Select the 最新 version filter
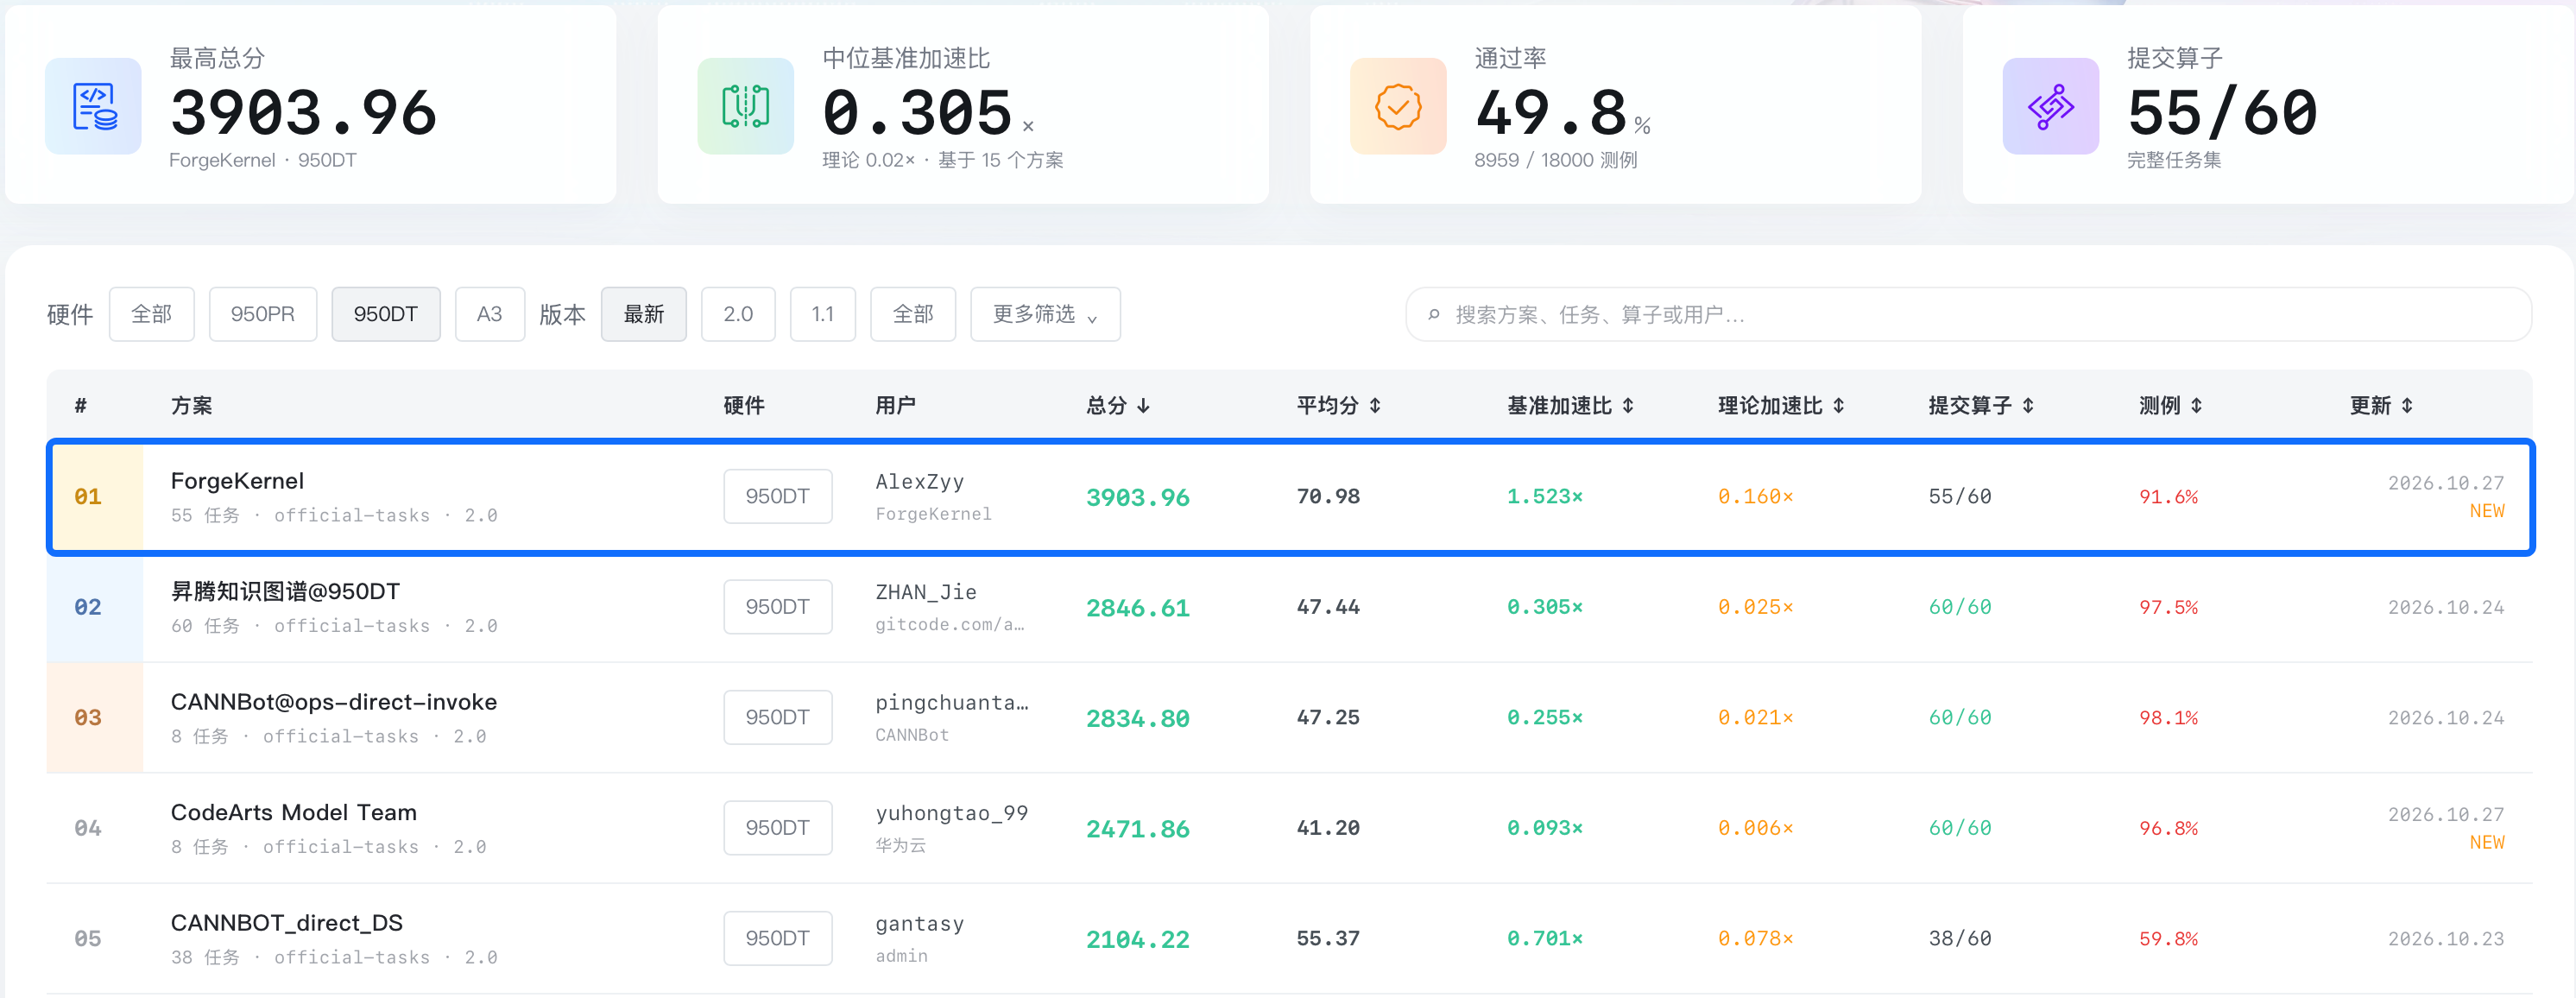 tap(644, 314)
